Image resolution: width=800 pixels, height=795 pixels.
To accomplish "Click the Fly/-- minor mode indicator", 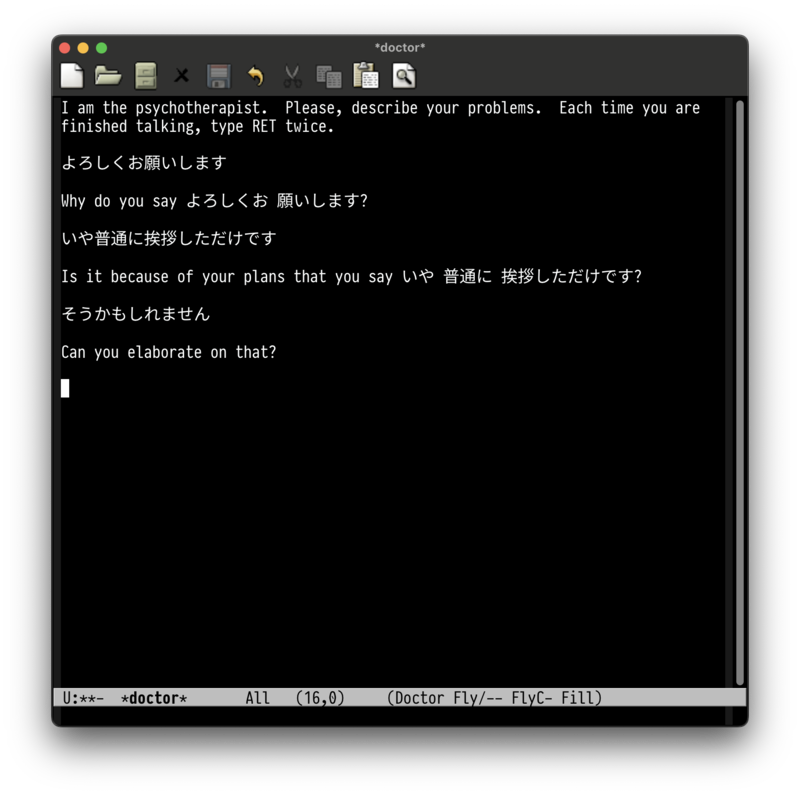I will pyautogui.click(x=478, y=698).
